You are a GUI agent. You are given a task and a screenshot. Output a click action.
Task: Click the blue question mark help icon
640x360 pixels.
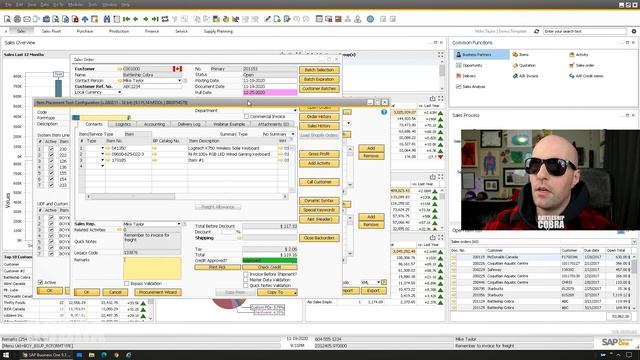[384, 112]
